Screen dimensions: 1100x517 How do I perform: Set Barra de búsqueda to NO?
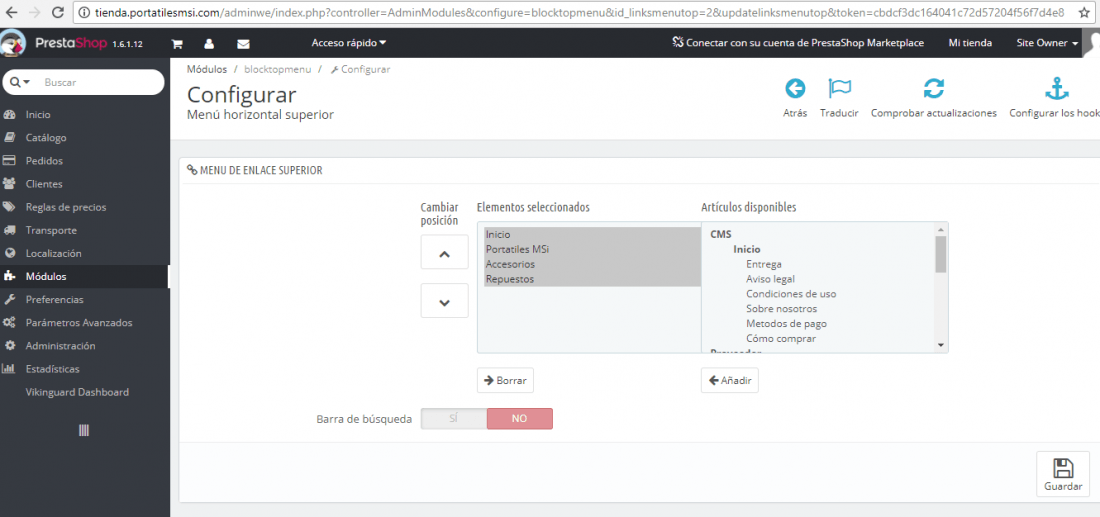pos(519,419)
